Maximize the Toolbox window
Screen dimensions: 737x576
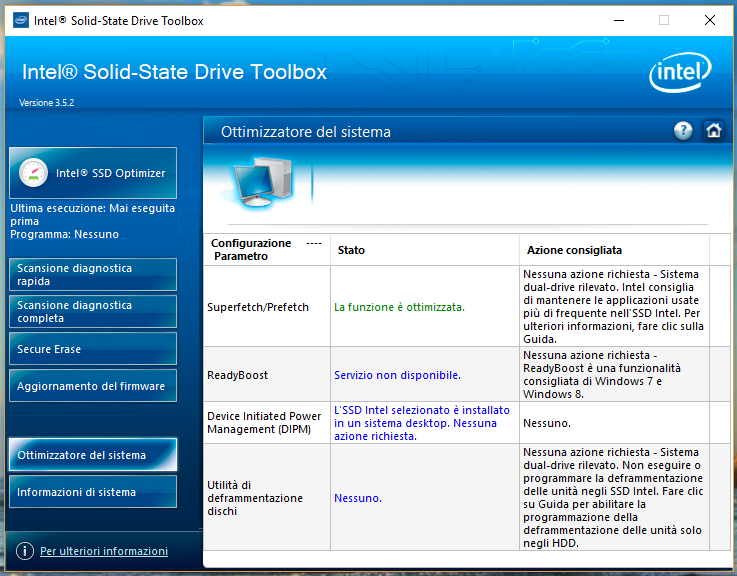663,20
